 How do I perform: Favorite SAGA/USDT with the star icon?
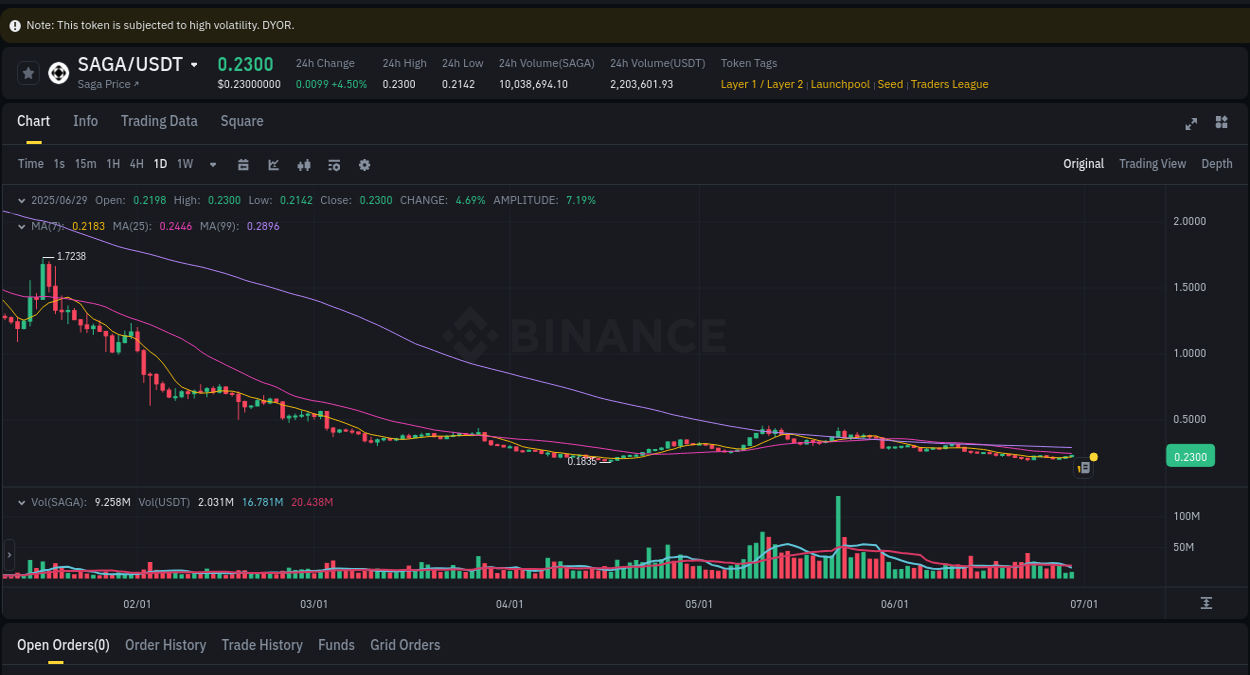[x=28, y=72]
